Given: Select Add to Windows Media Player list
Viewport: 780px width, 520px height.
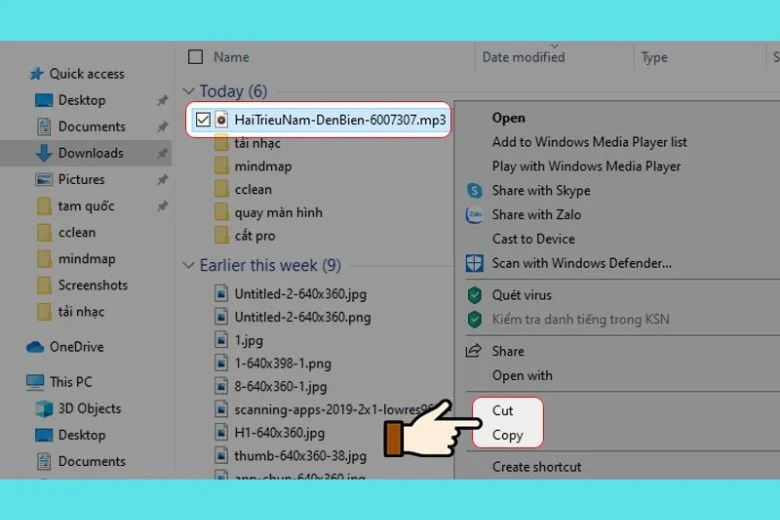Looking at the screenshot, I should (x=589, y=142).
